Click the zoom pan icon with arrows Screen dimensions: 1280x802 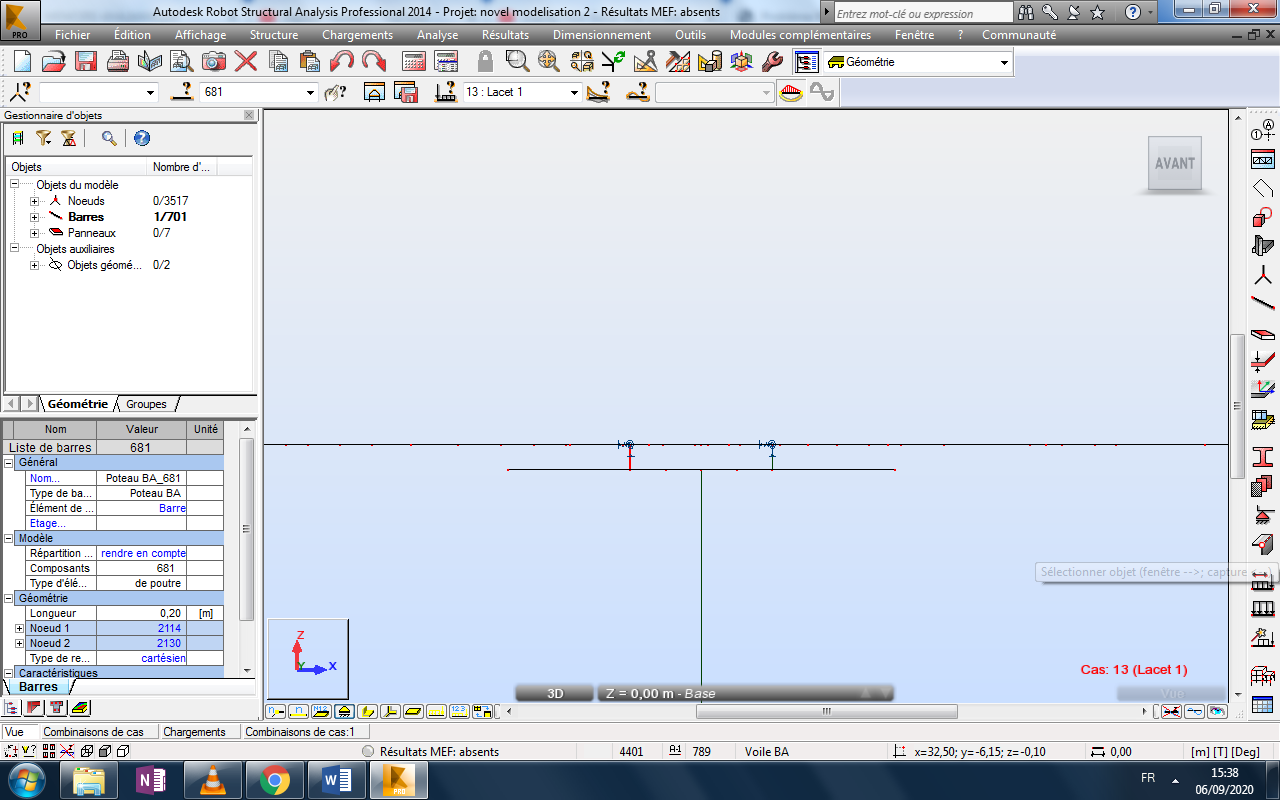tap(548, 61)
